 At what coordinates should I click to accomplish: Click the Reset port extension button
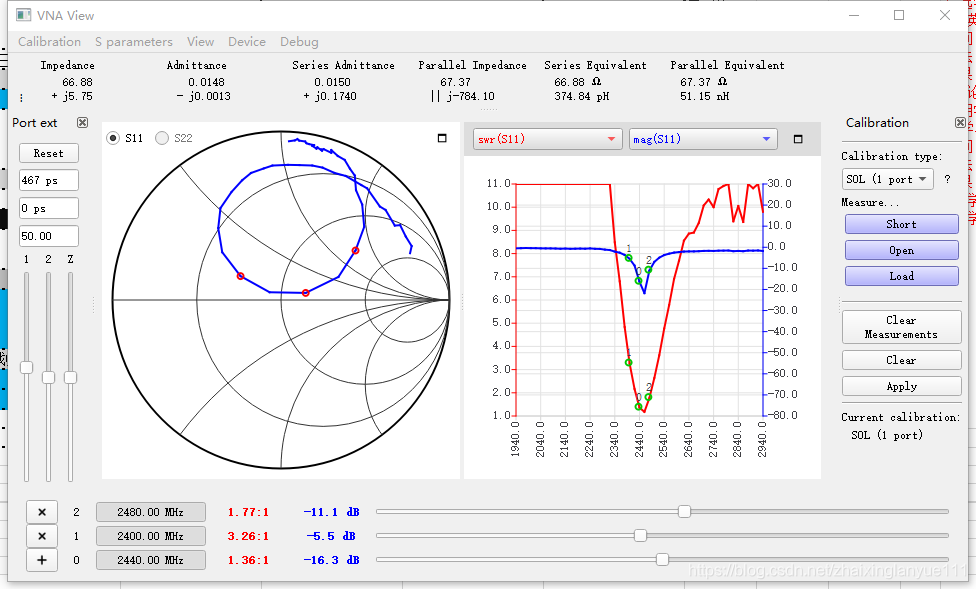pos(49,153)
